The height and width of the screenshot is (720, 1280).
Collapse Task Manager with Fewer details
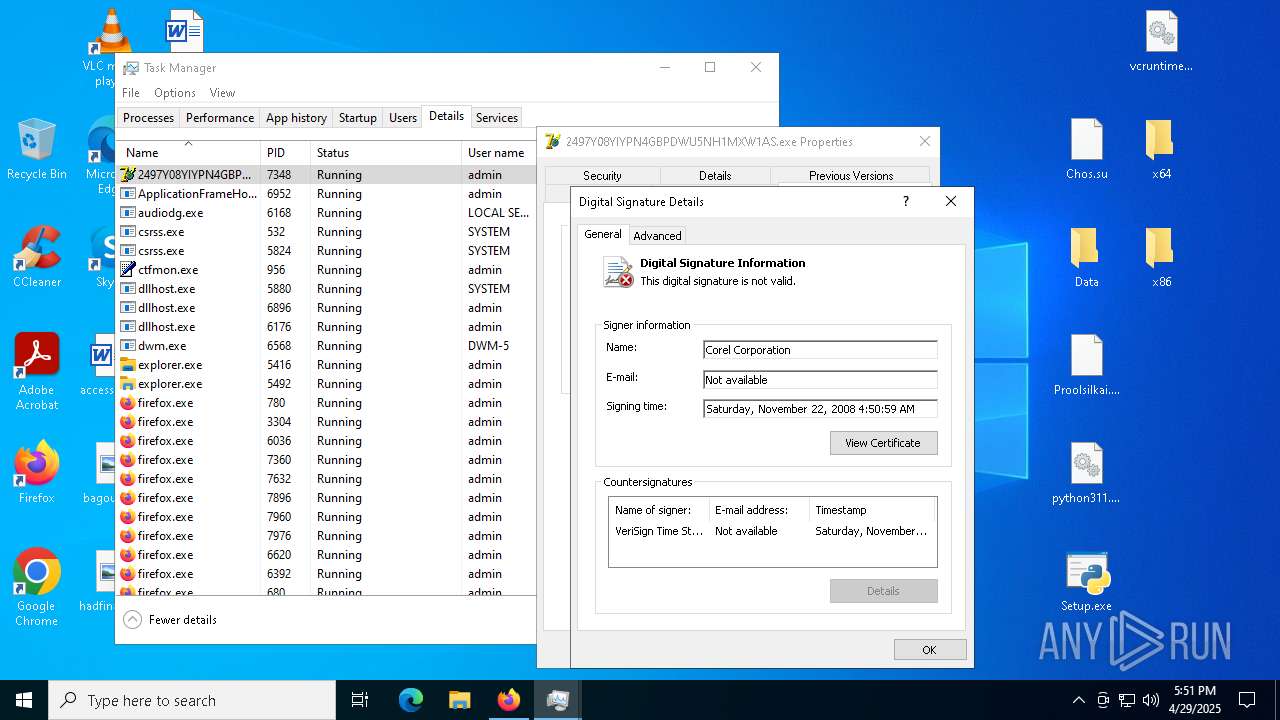(171, 620)
